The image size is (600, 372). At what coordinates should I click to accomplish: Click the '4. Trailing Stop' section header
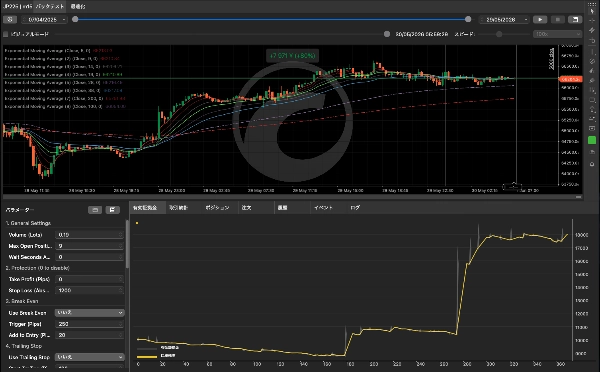pos(24,346)
